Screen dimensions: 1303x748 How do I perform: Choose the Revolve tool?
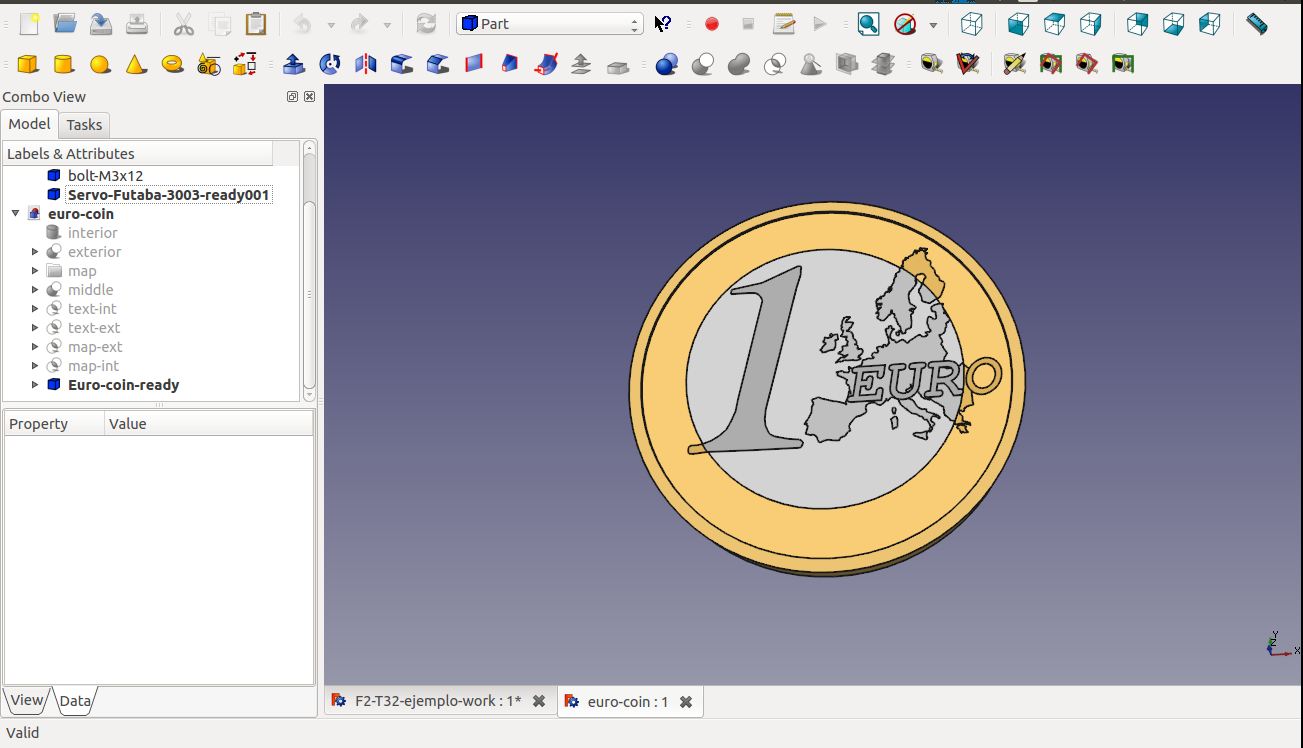pos(329,65)
